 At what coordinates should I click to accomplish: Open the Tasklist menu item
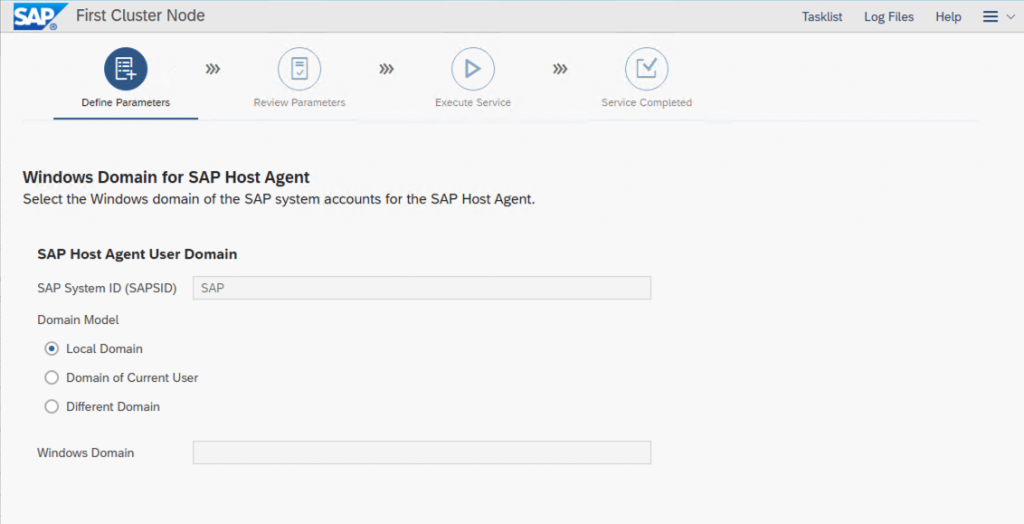point(822,17)
